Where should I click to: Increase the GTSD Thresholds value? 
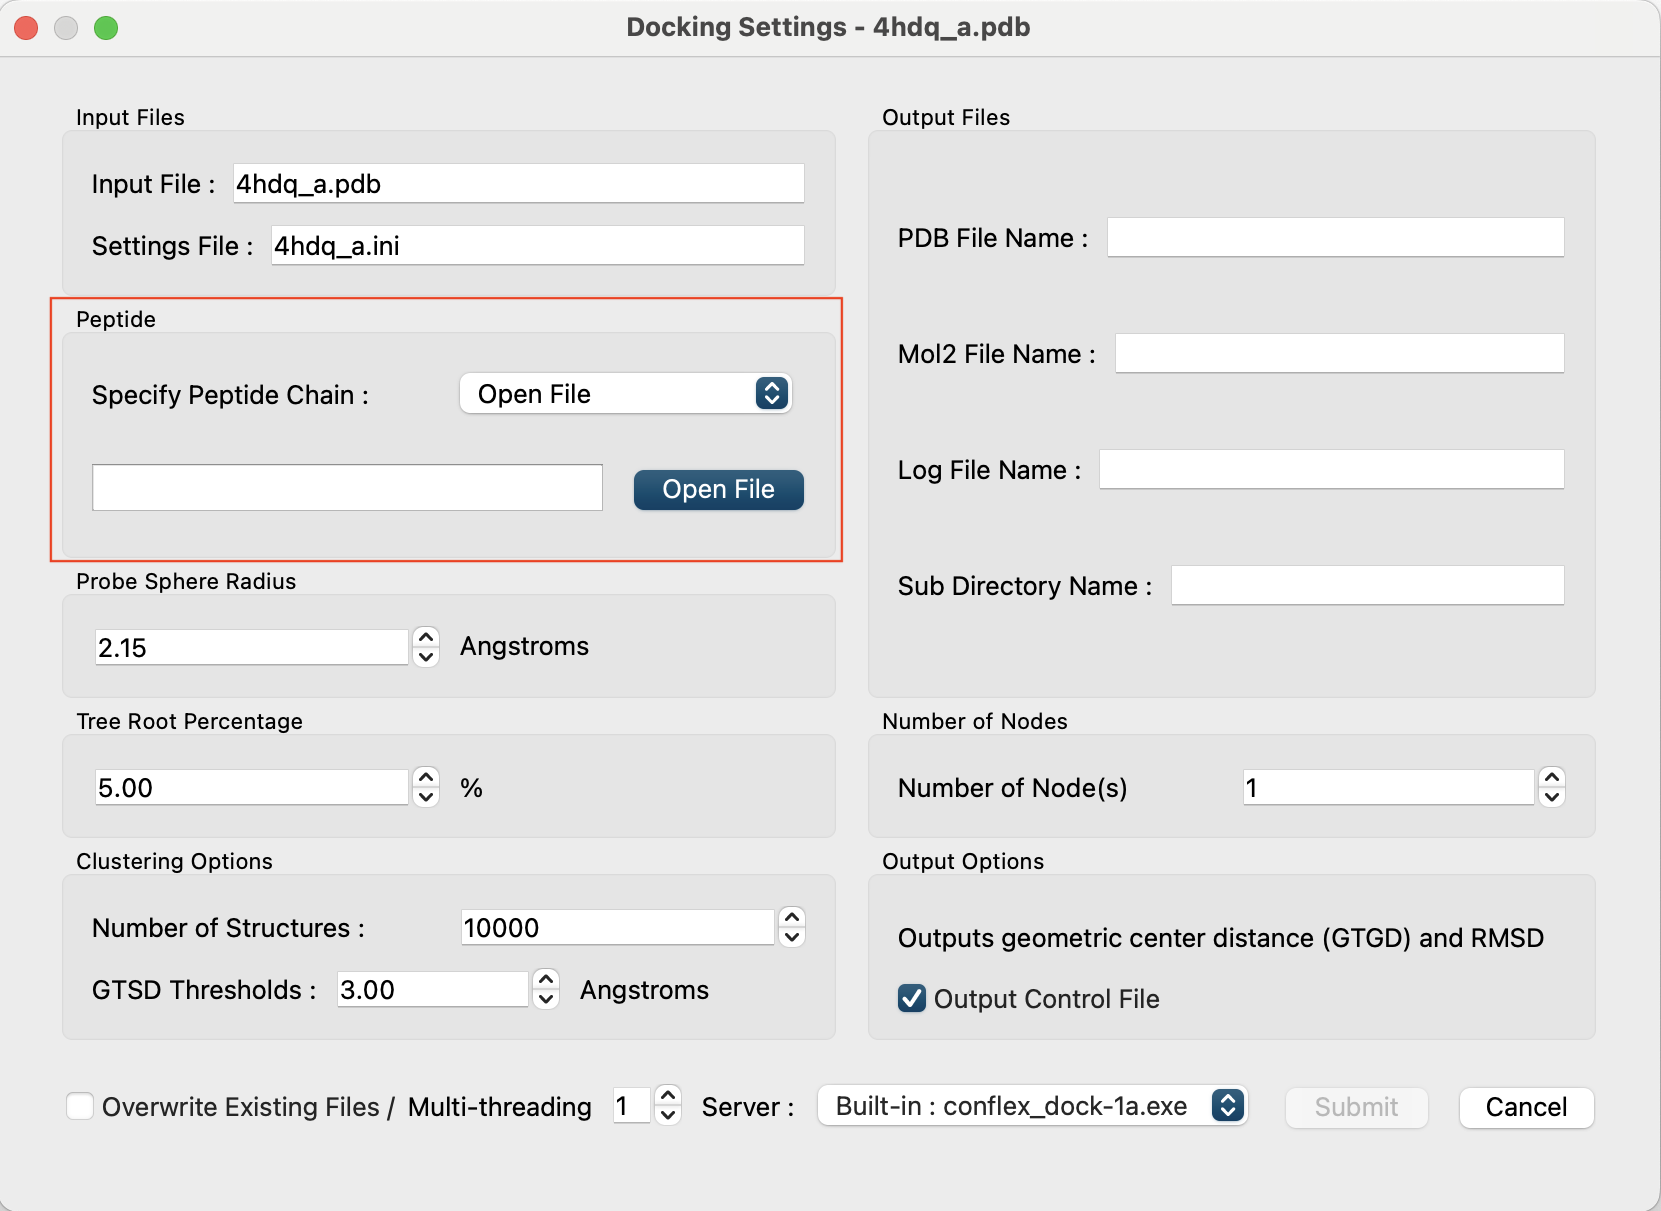pyautogui.click(x=546, y=979)
